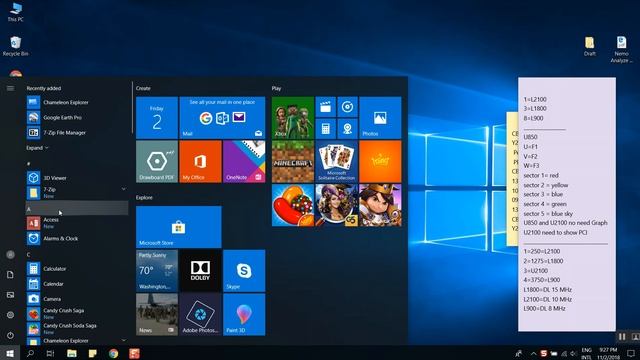Open Candy Crush Soda Saga tile
640x360 pixels.
[293, 205]
